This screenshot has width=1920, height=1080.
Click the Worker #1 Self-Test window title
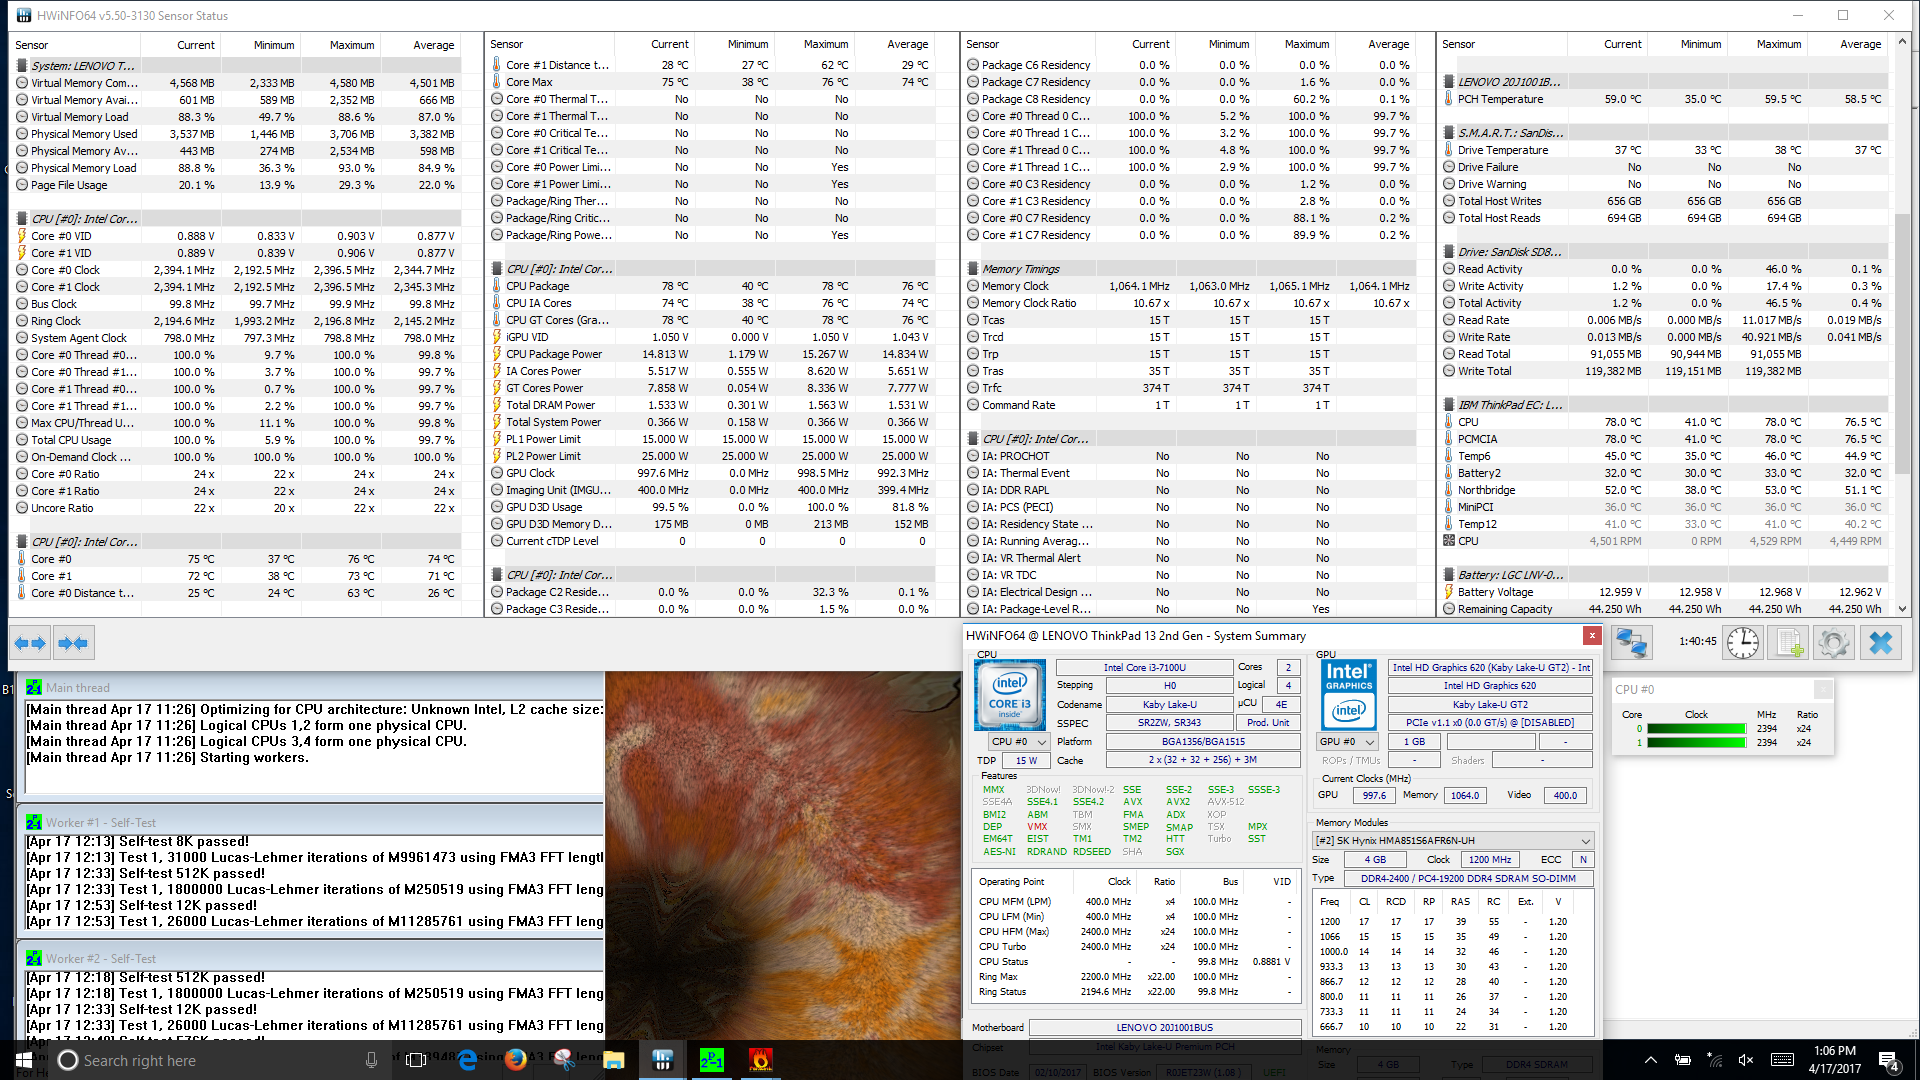click(100, 822)
